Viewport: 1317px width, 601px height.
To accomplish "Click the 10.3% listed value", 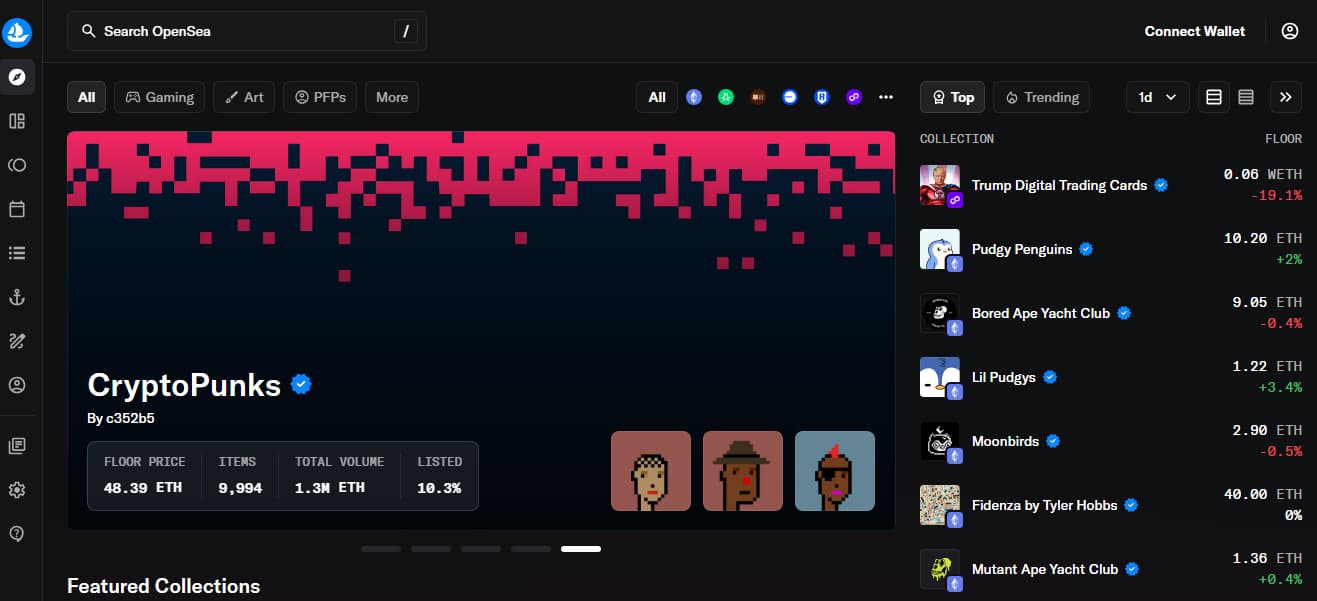I will pos(439,488).
